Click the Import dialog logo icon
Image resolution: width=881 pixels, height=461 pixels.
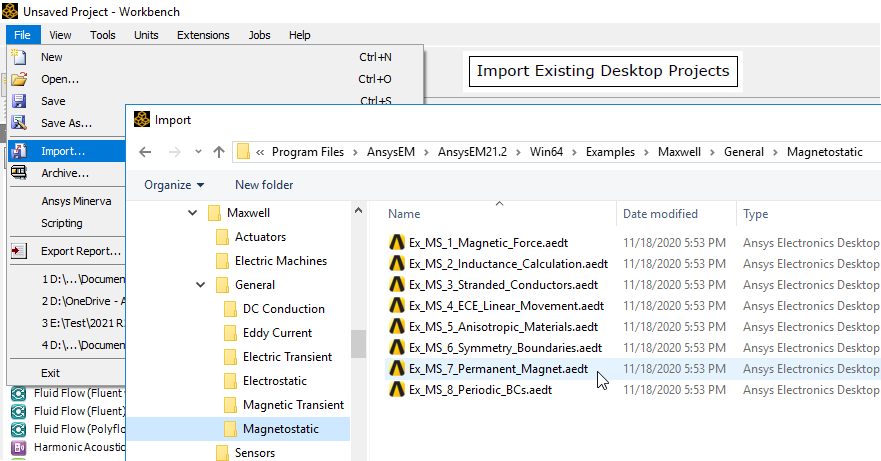(x=142, y=119)
